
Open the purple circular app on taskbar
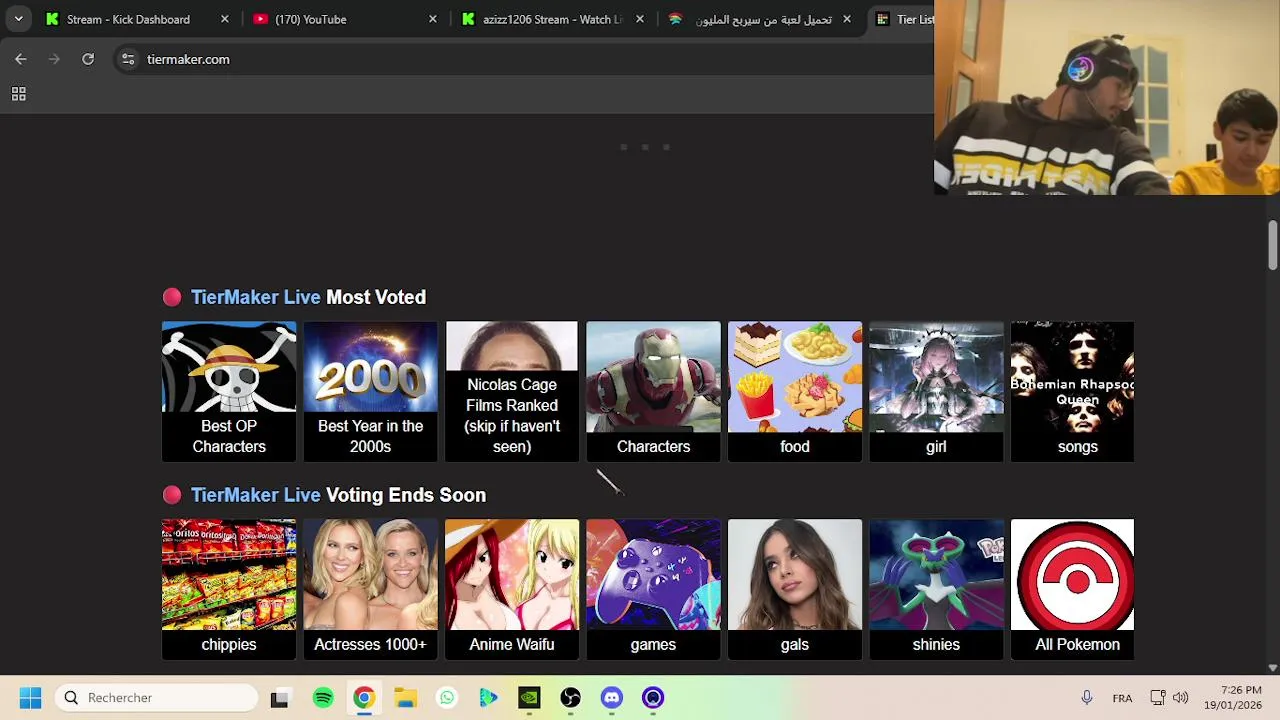pyautogui.click(x=653, y=698)
